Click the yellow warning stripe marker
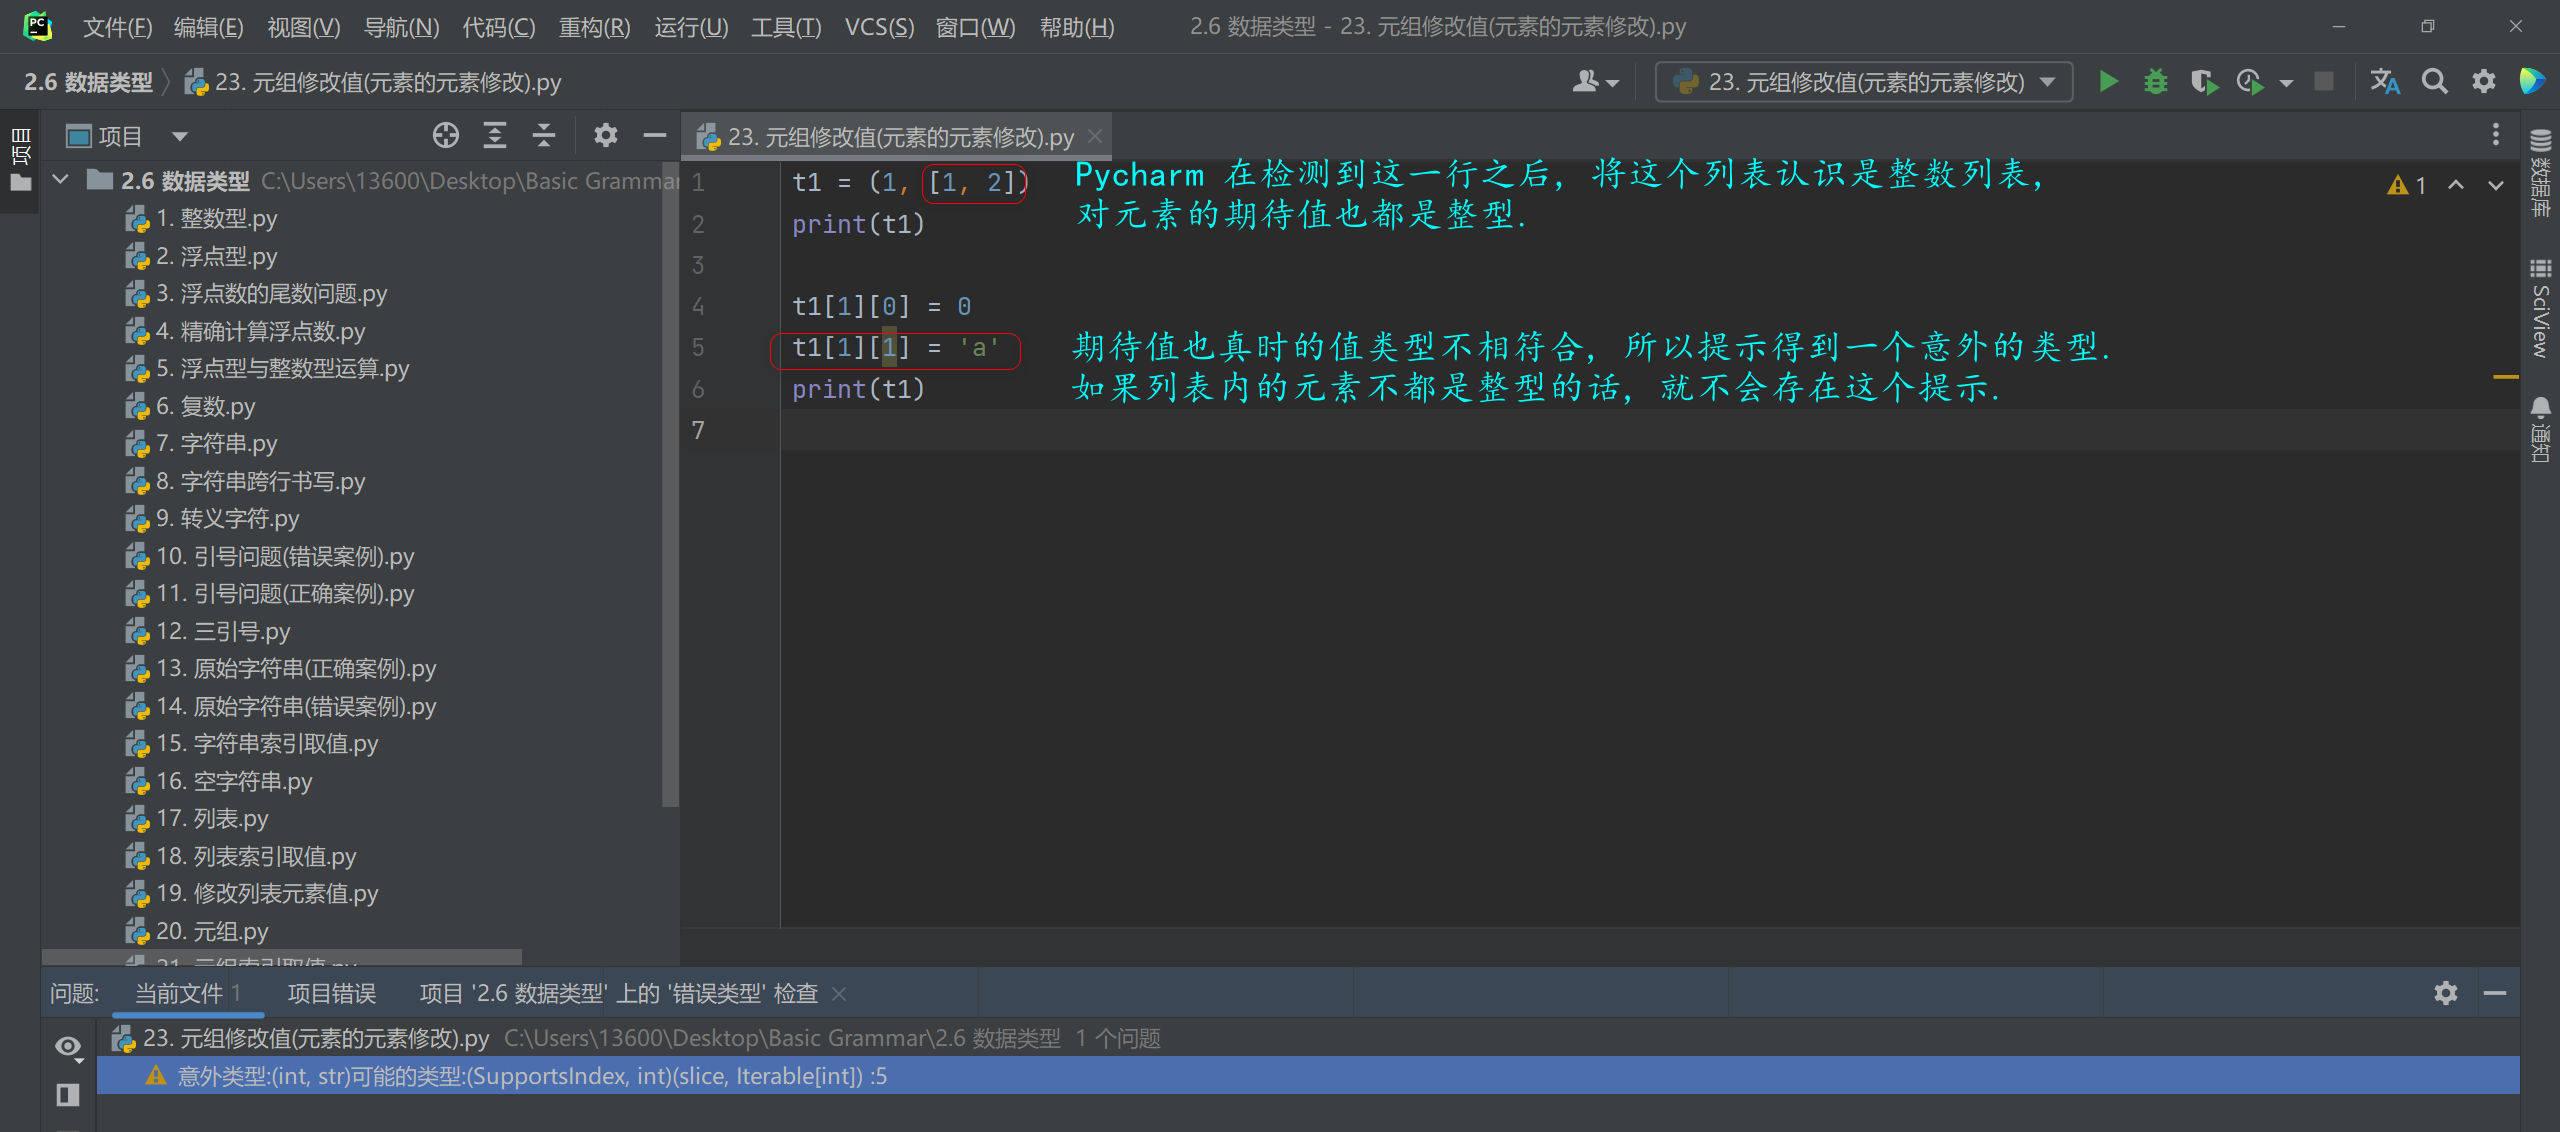The image size is (2560, 1132). (x=2505, y=377)
